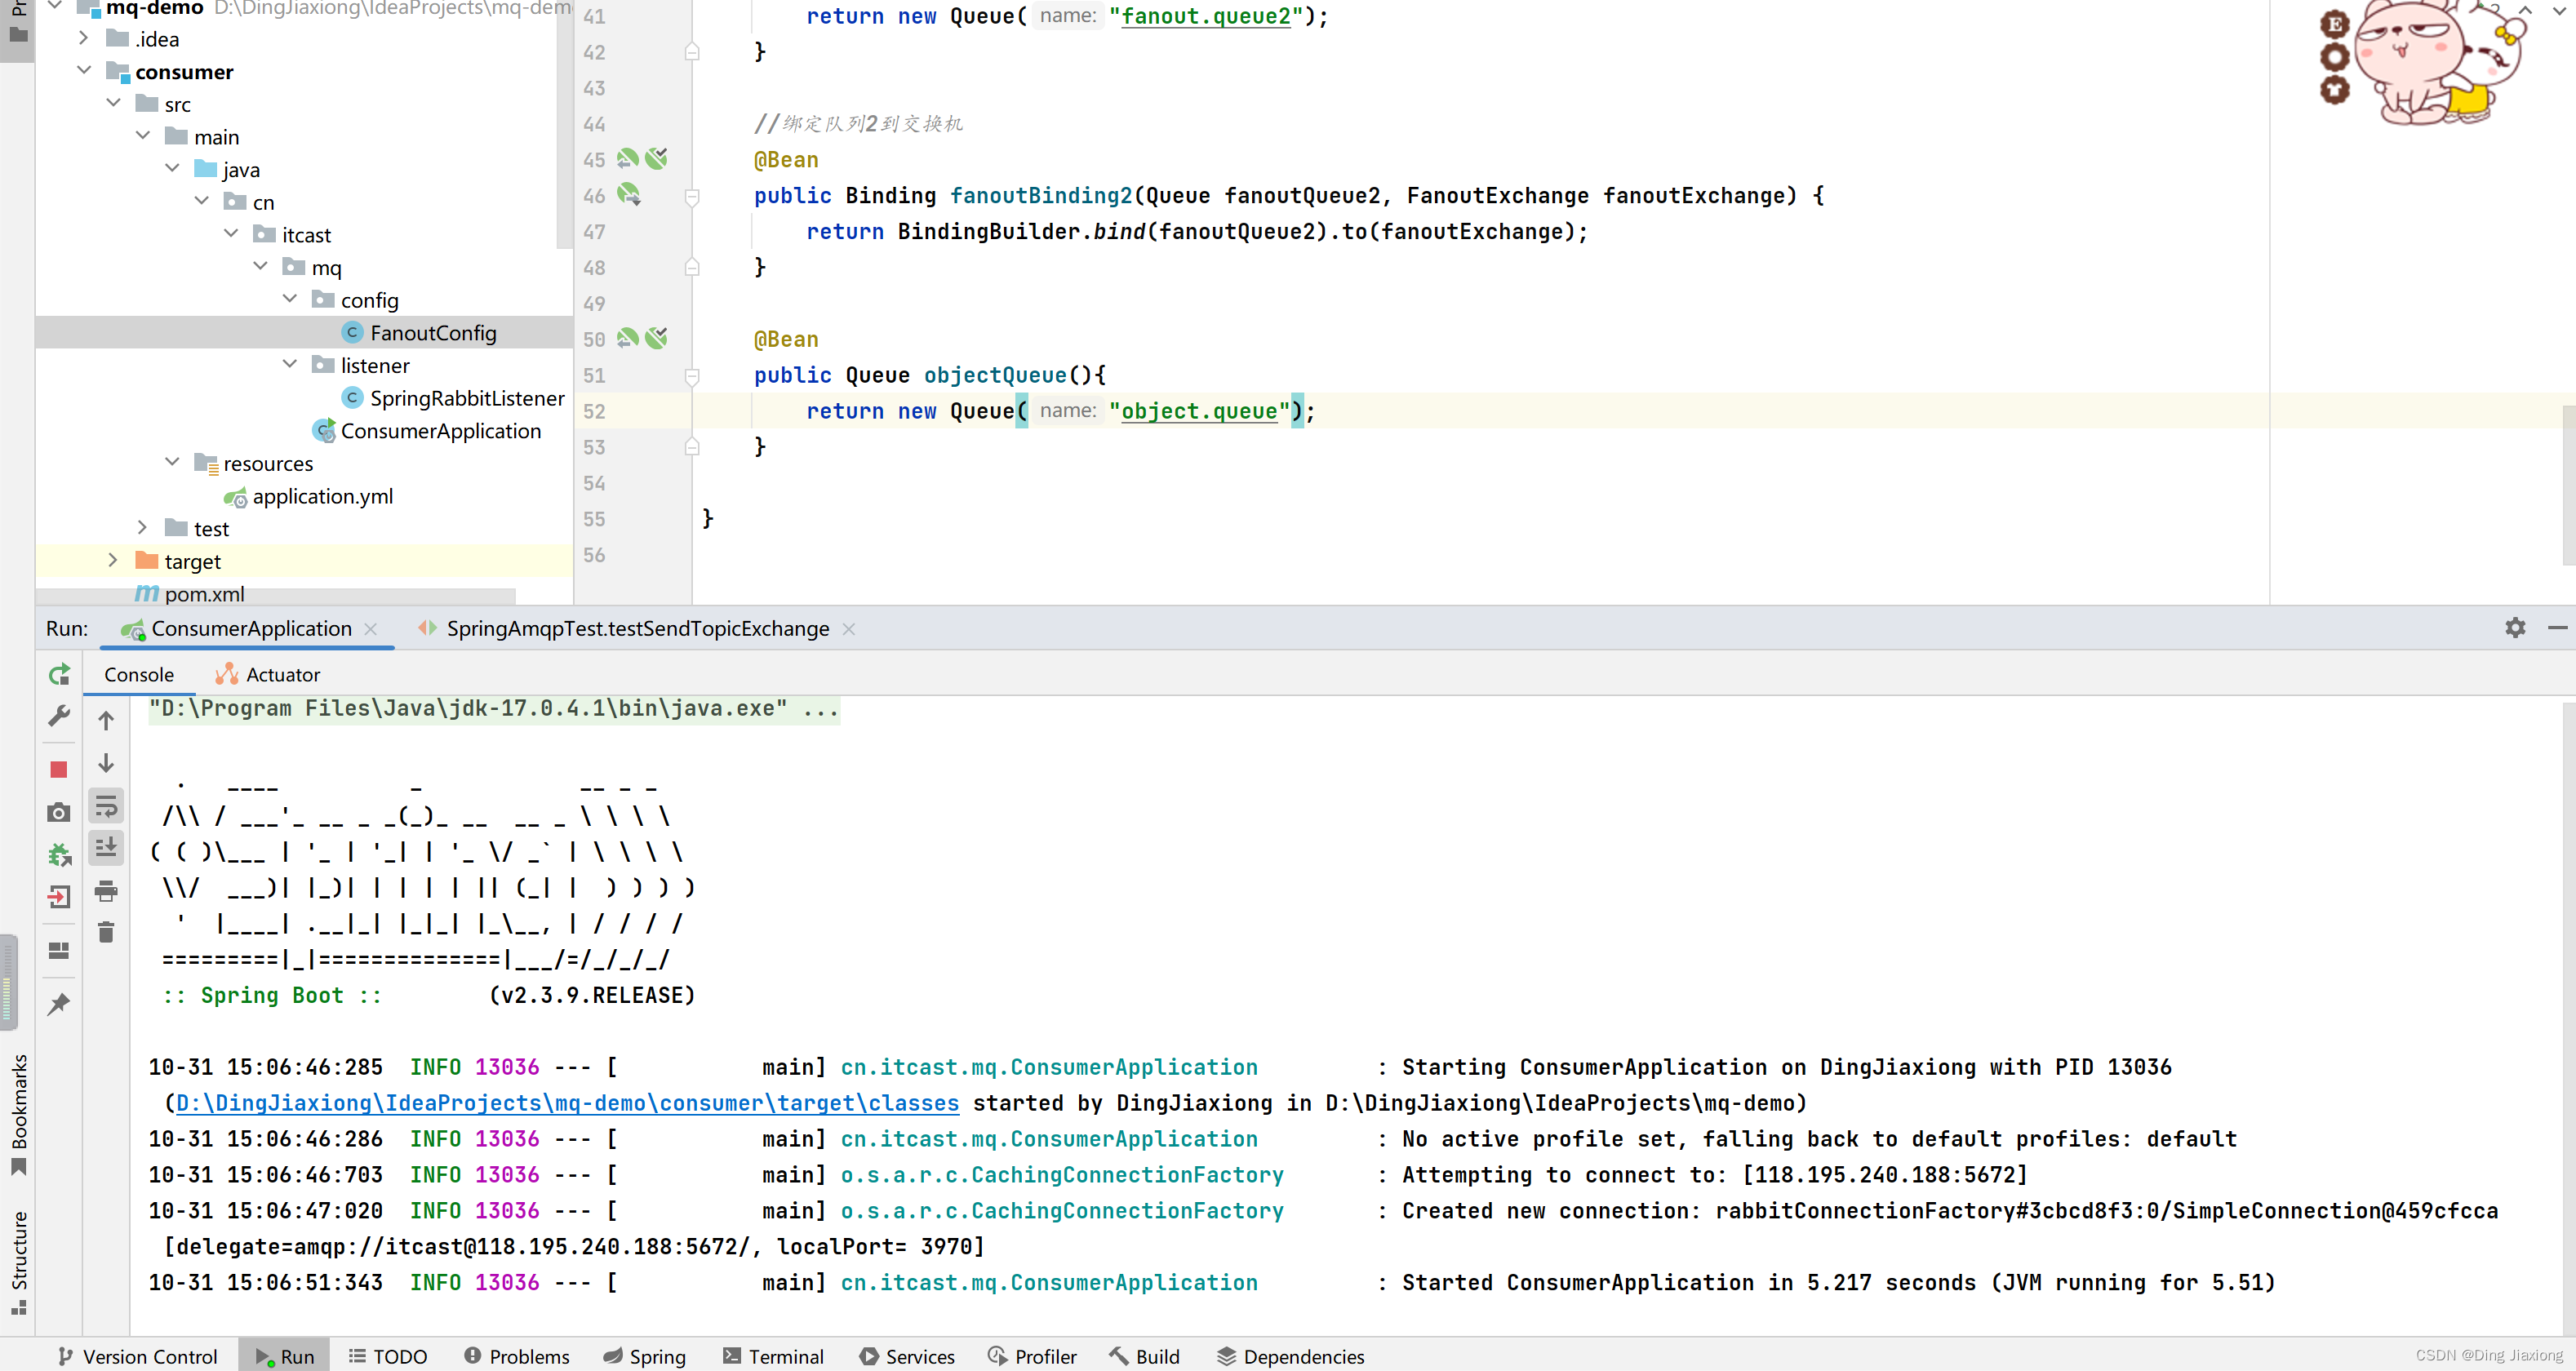Viewport: 2576px width, 1371px height.
Task: Select pom.xml in the project tree
Action: point(203,593)
